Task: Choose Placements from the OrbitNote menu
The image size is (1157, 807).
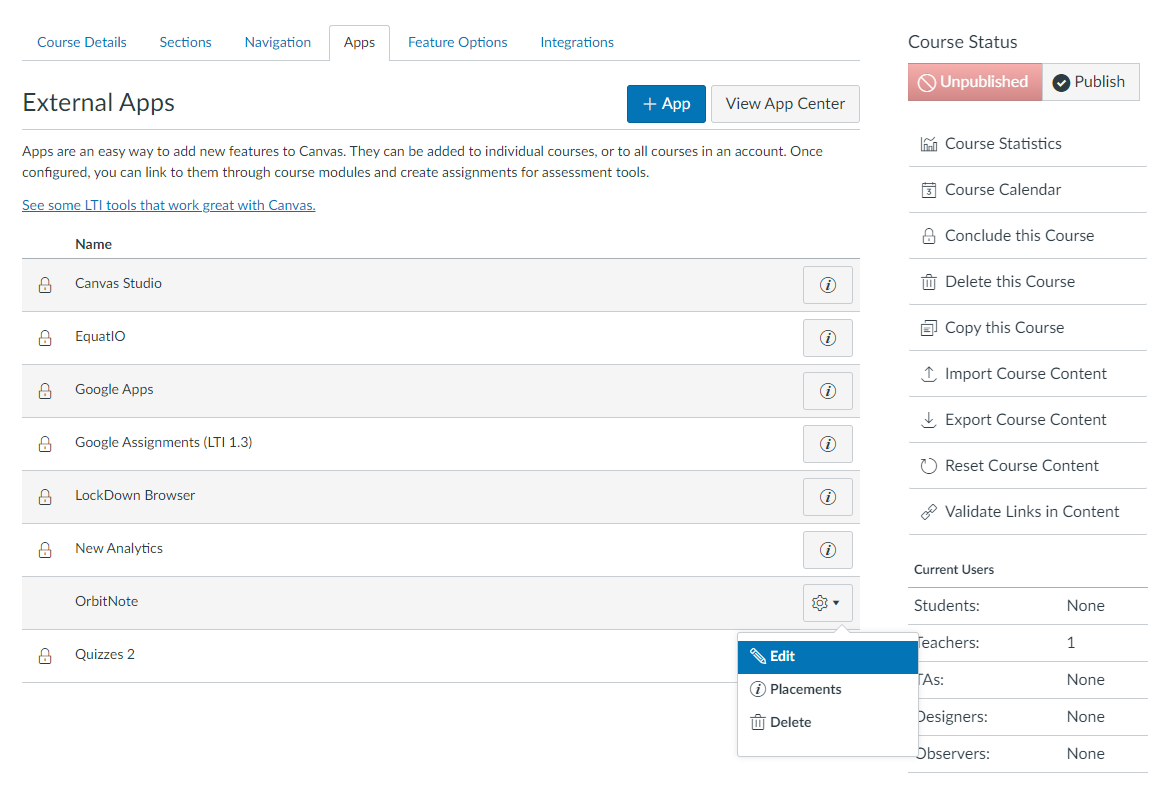Action: click(827, 689)
